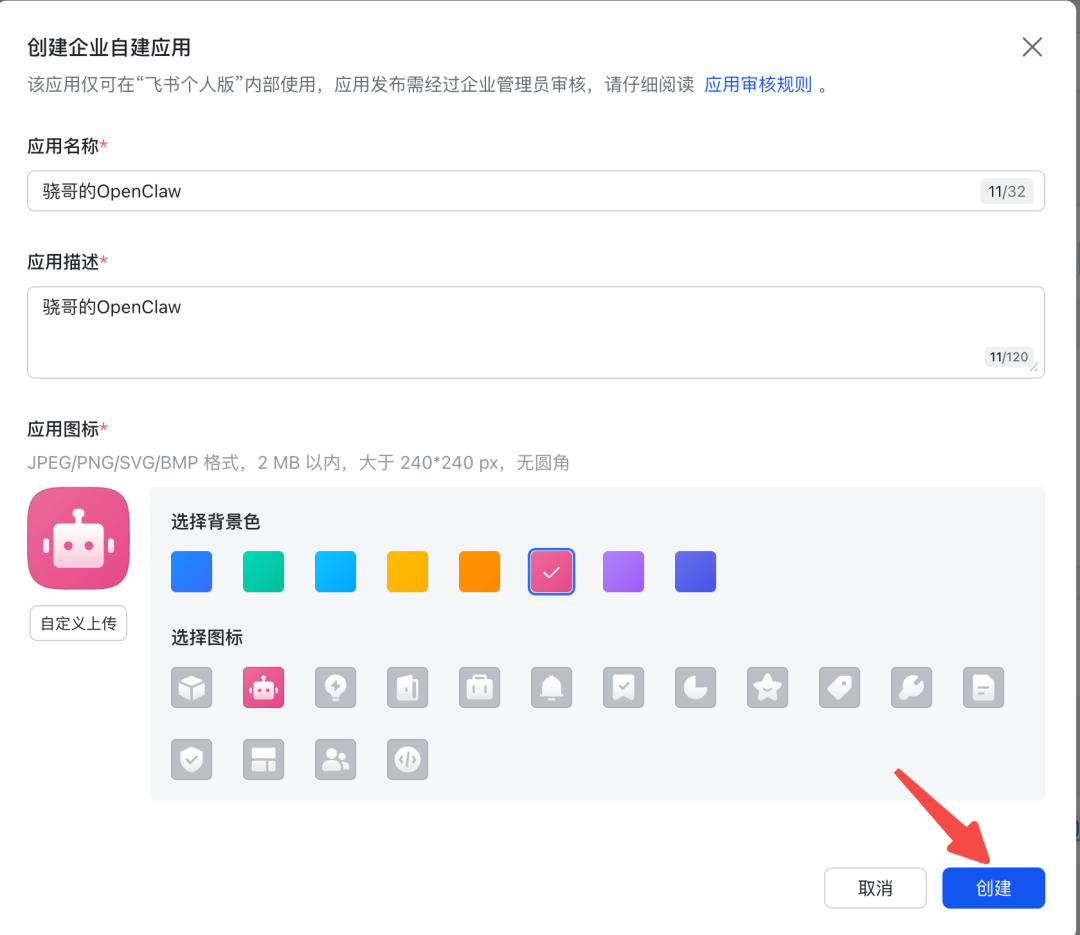Select the robot app icon
The height and width of the screenshot is (935, 1080).
coord(263,687)
